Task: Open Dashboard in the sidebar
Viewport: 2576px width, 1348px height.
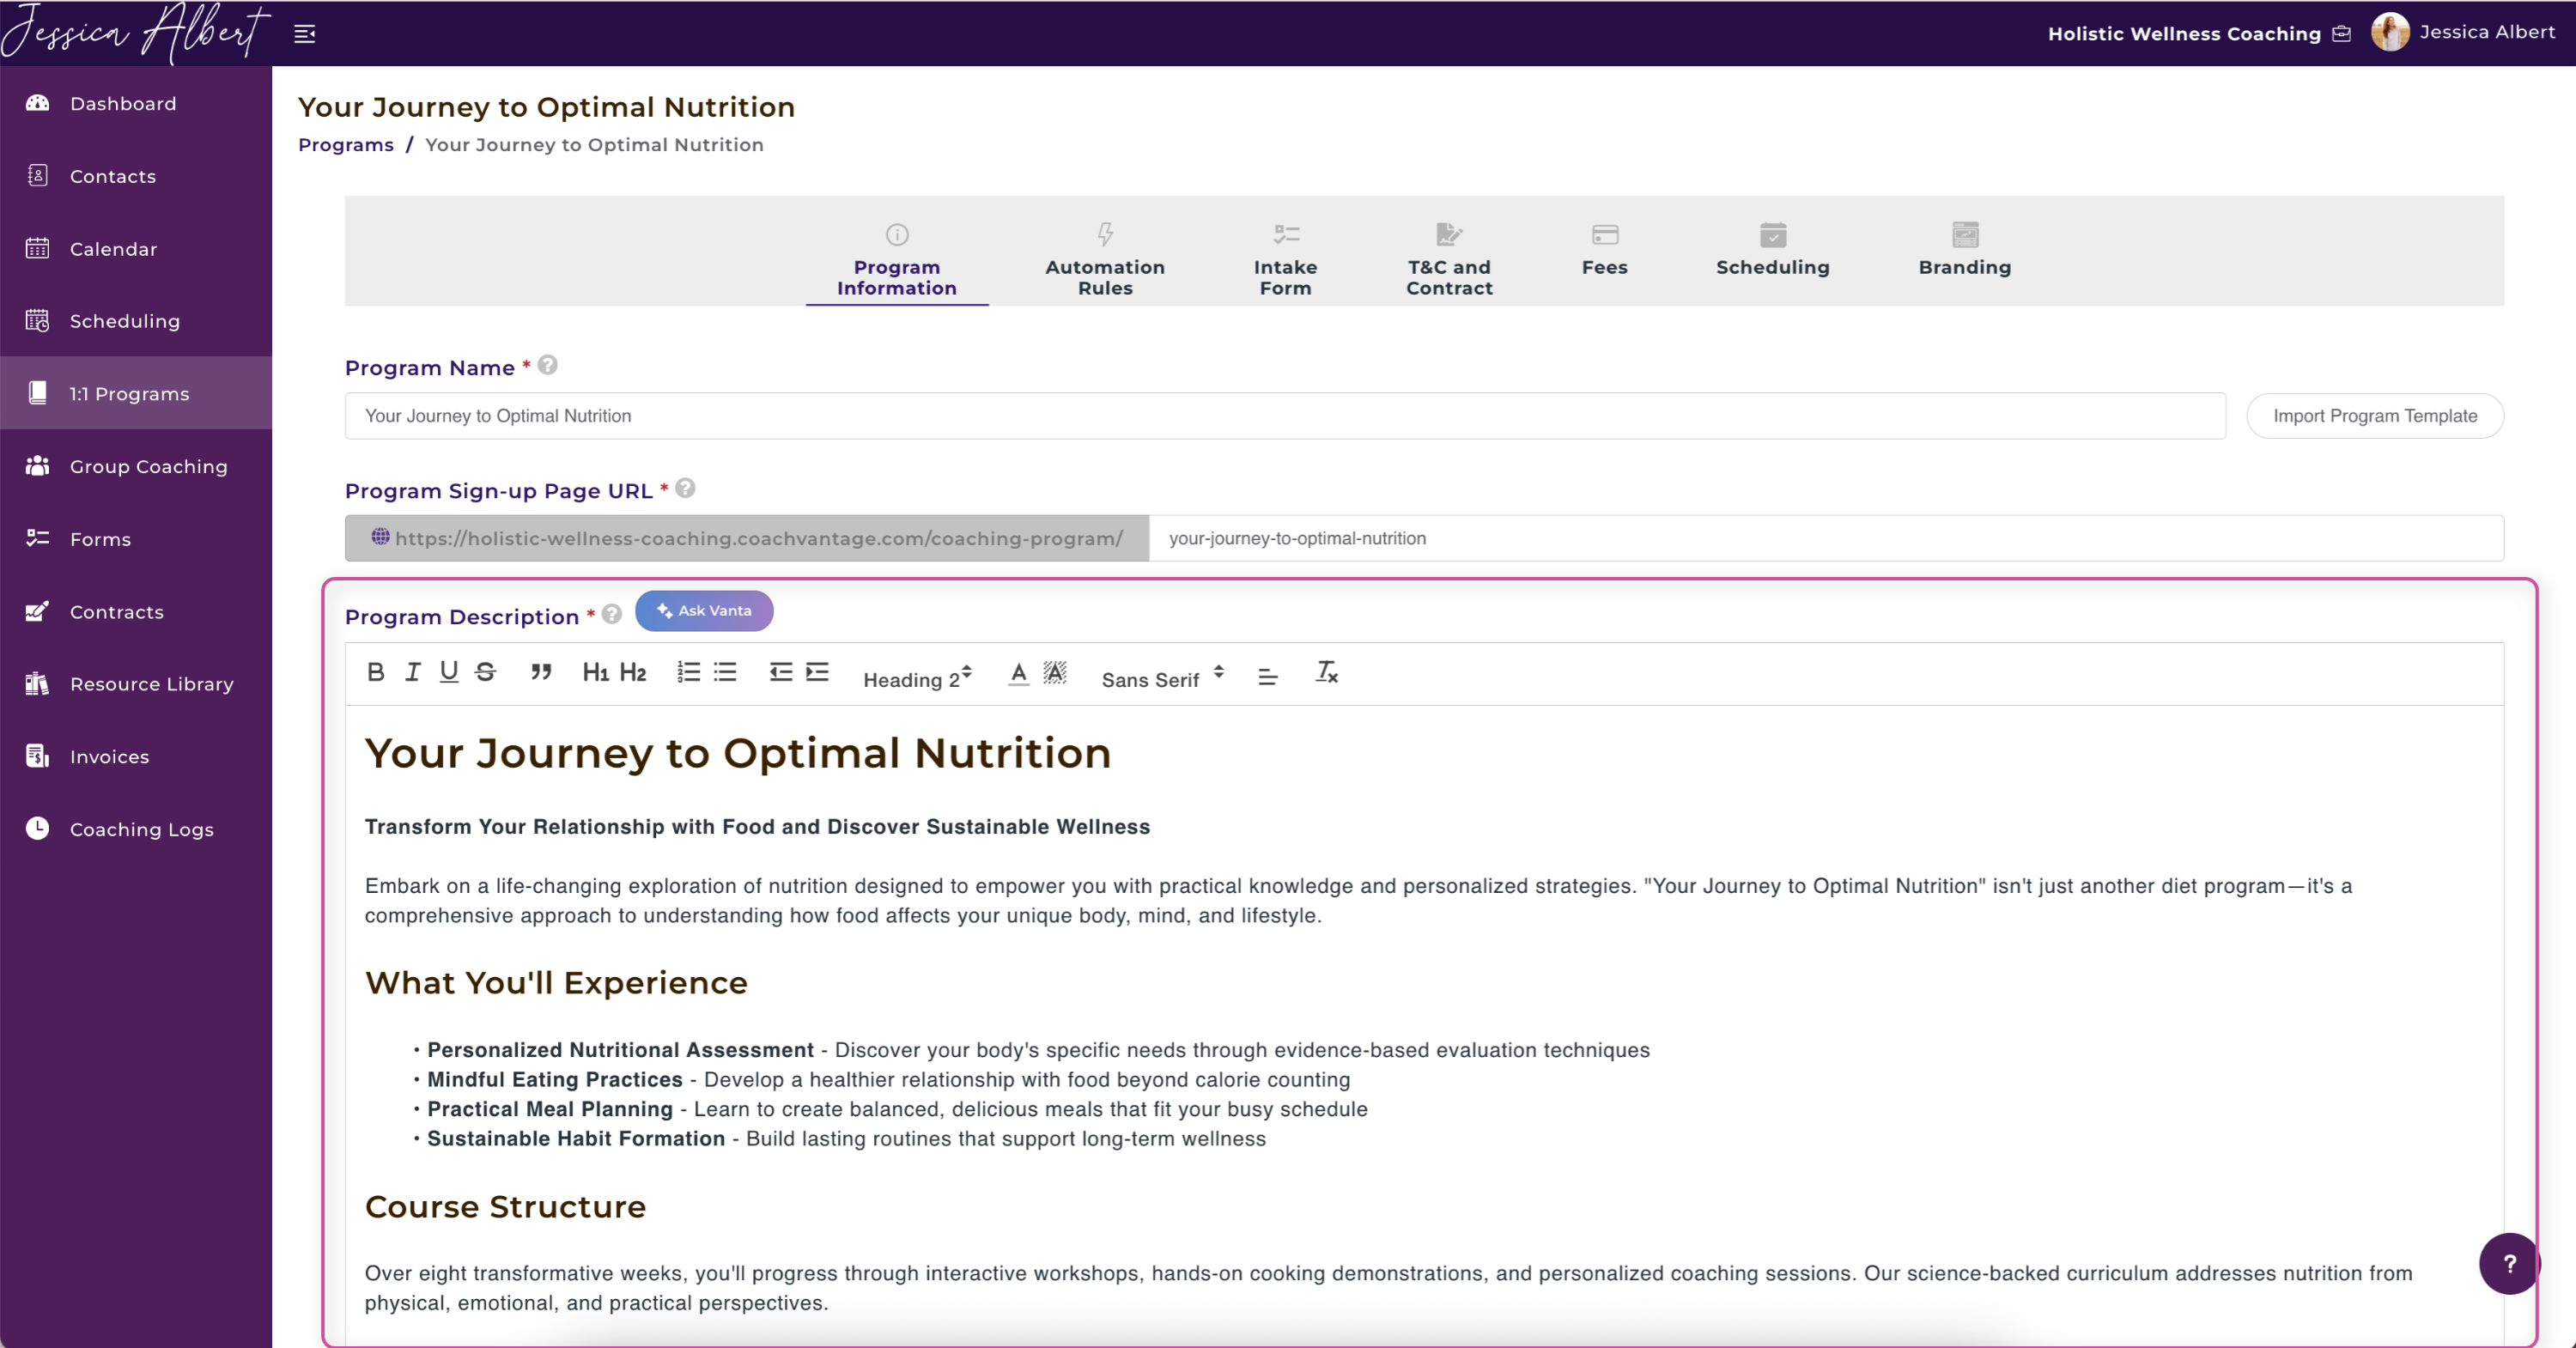Action: coord(136,103)
